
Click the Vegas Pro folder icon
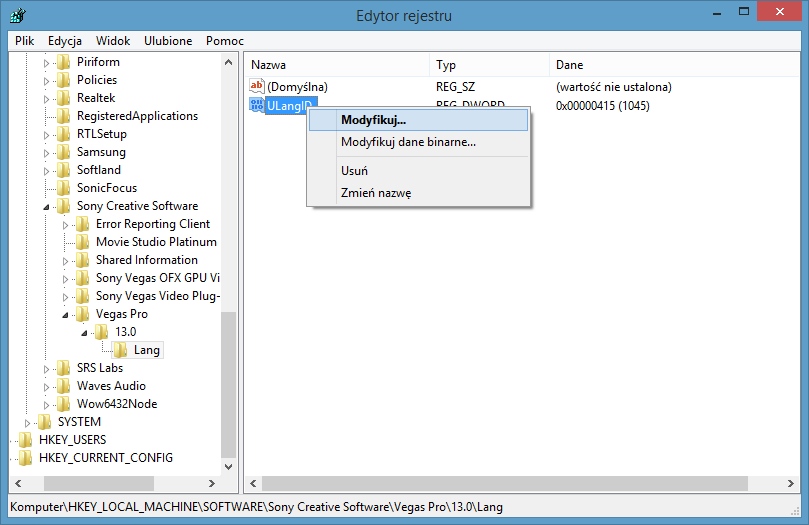[83, 314]
